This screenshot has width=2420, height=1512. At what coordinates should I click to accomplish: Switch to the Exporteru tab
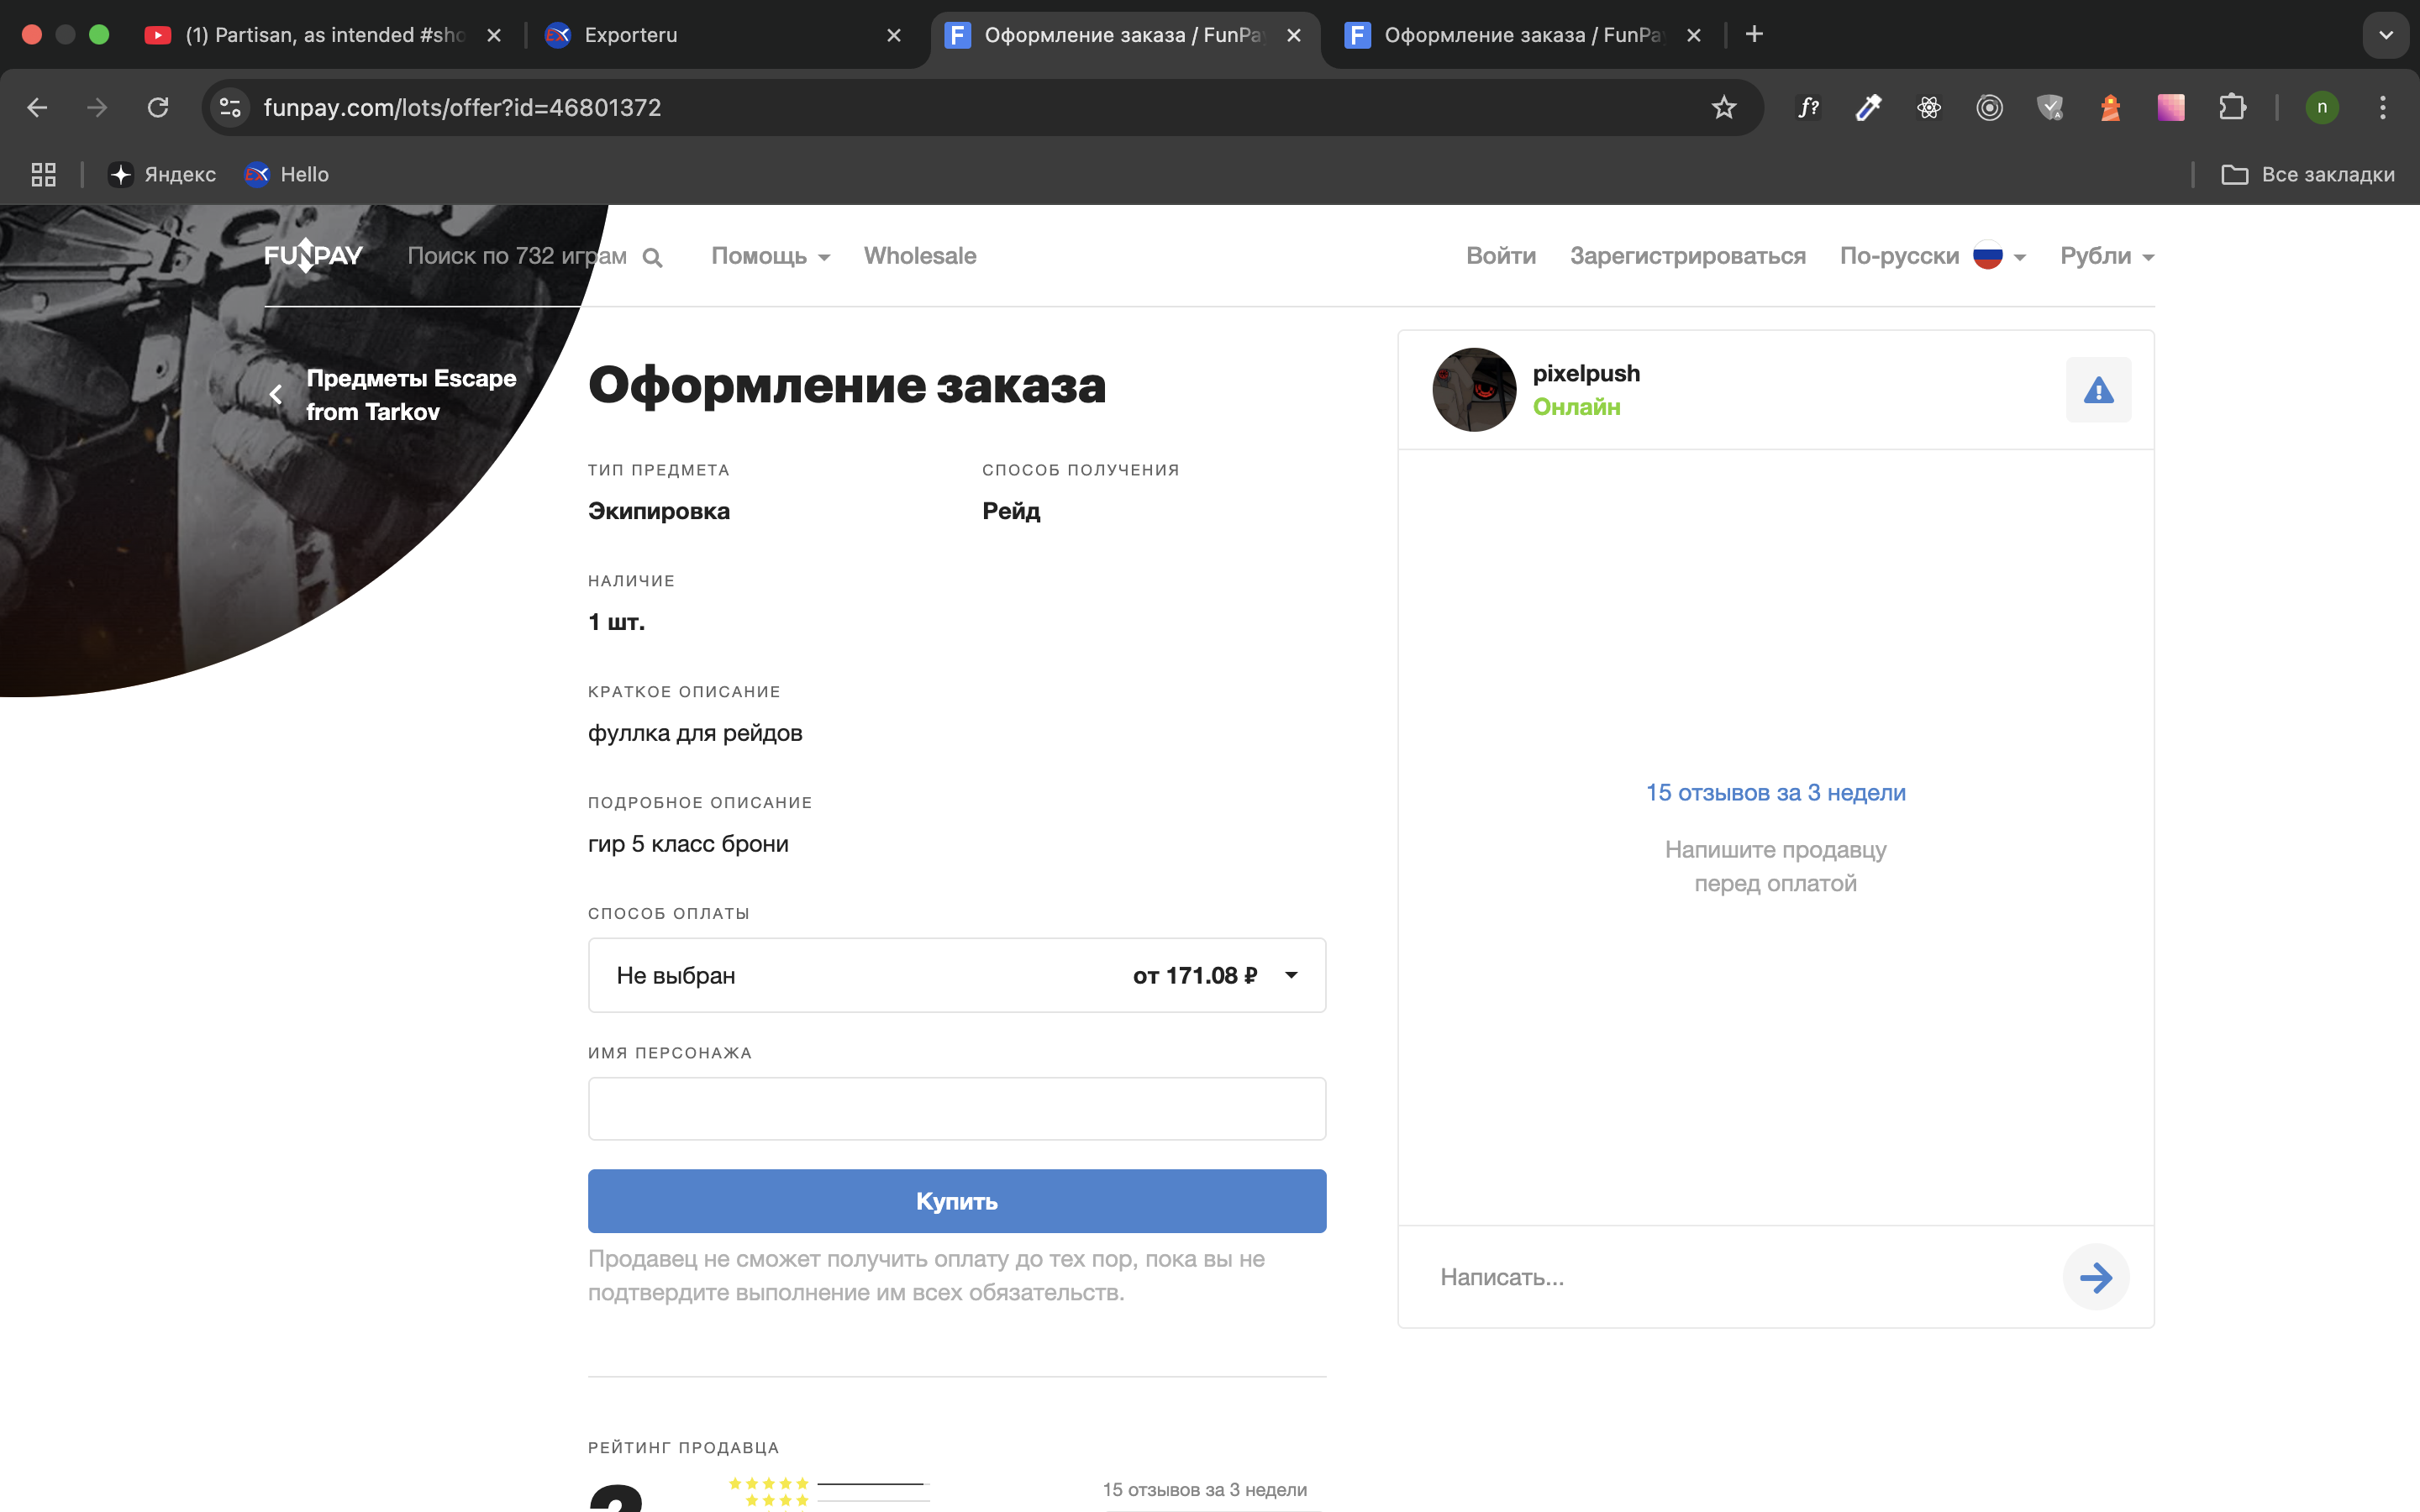[x=722, y=35]
